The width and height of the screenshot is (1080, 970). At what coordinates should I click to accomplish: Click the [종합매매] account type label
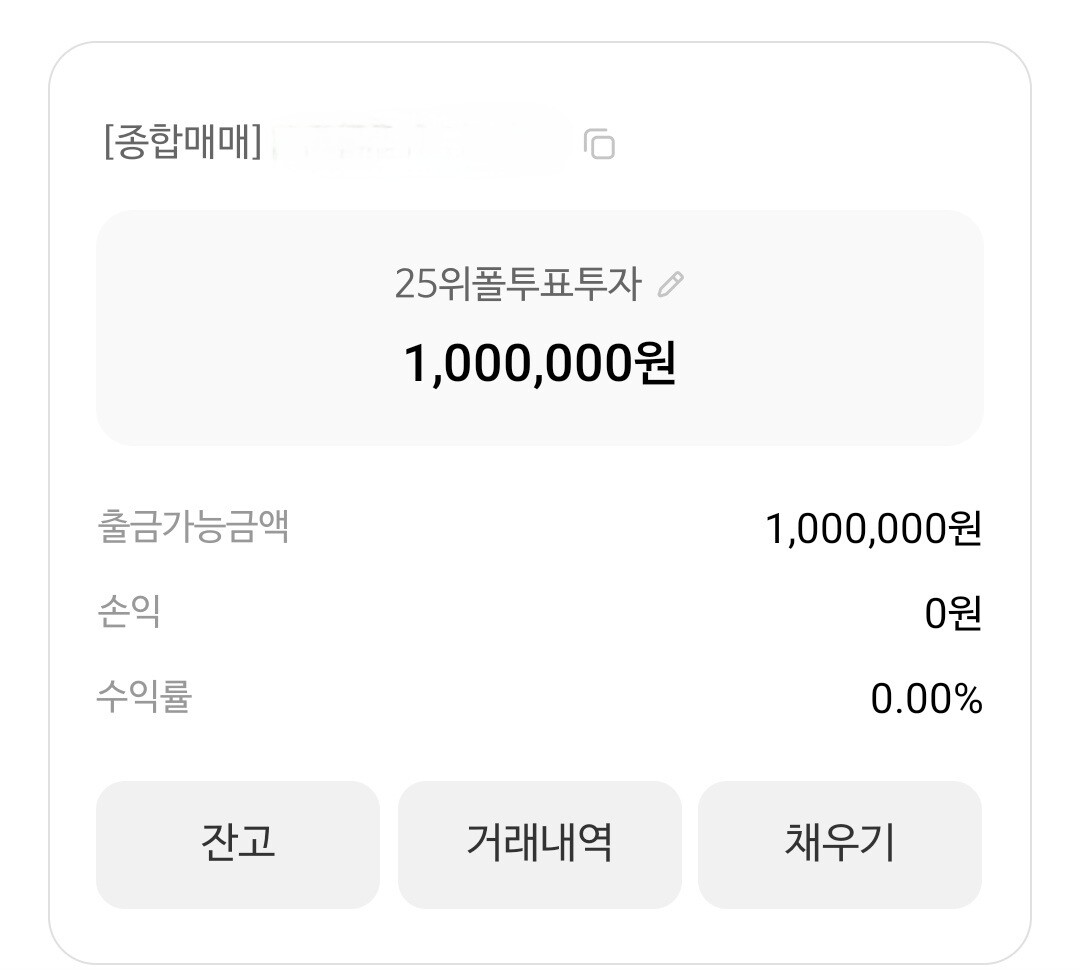(x=183, y=142)
